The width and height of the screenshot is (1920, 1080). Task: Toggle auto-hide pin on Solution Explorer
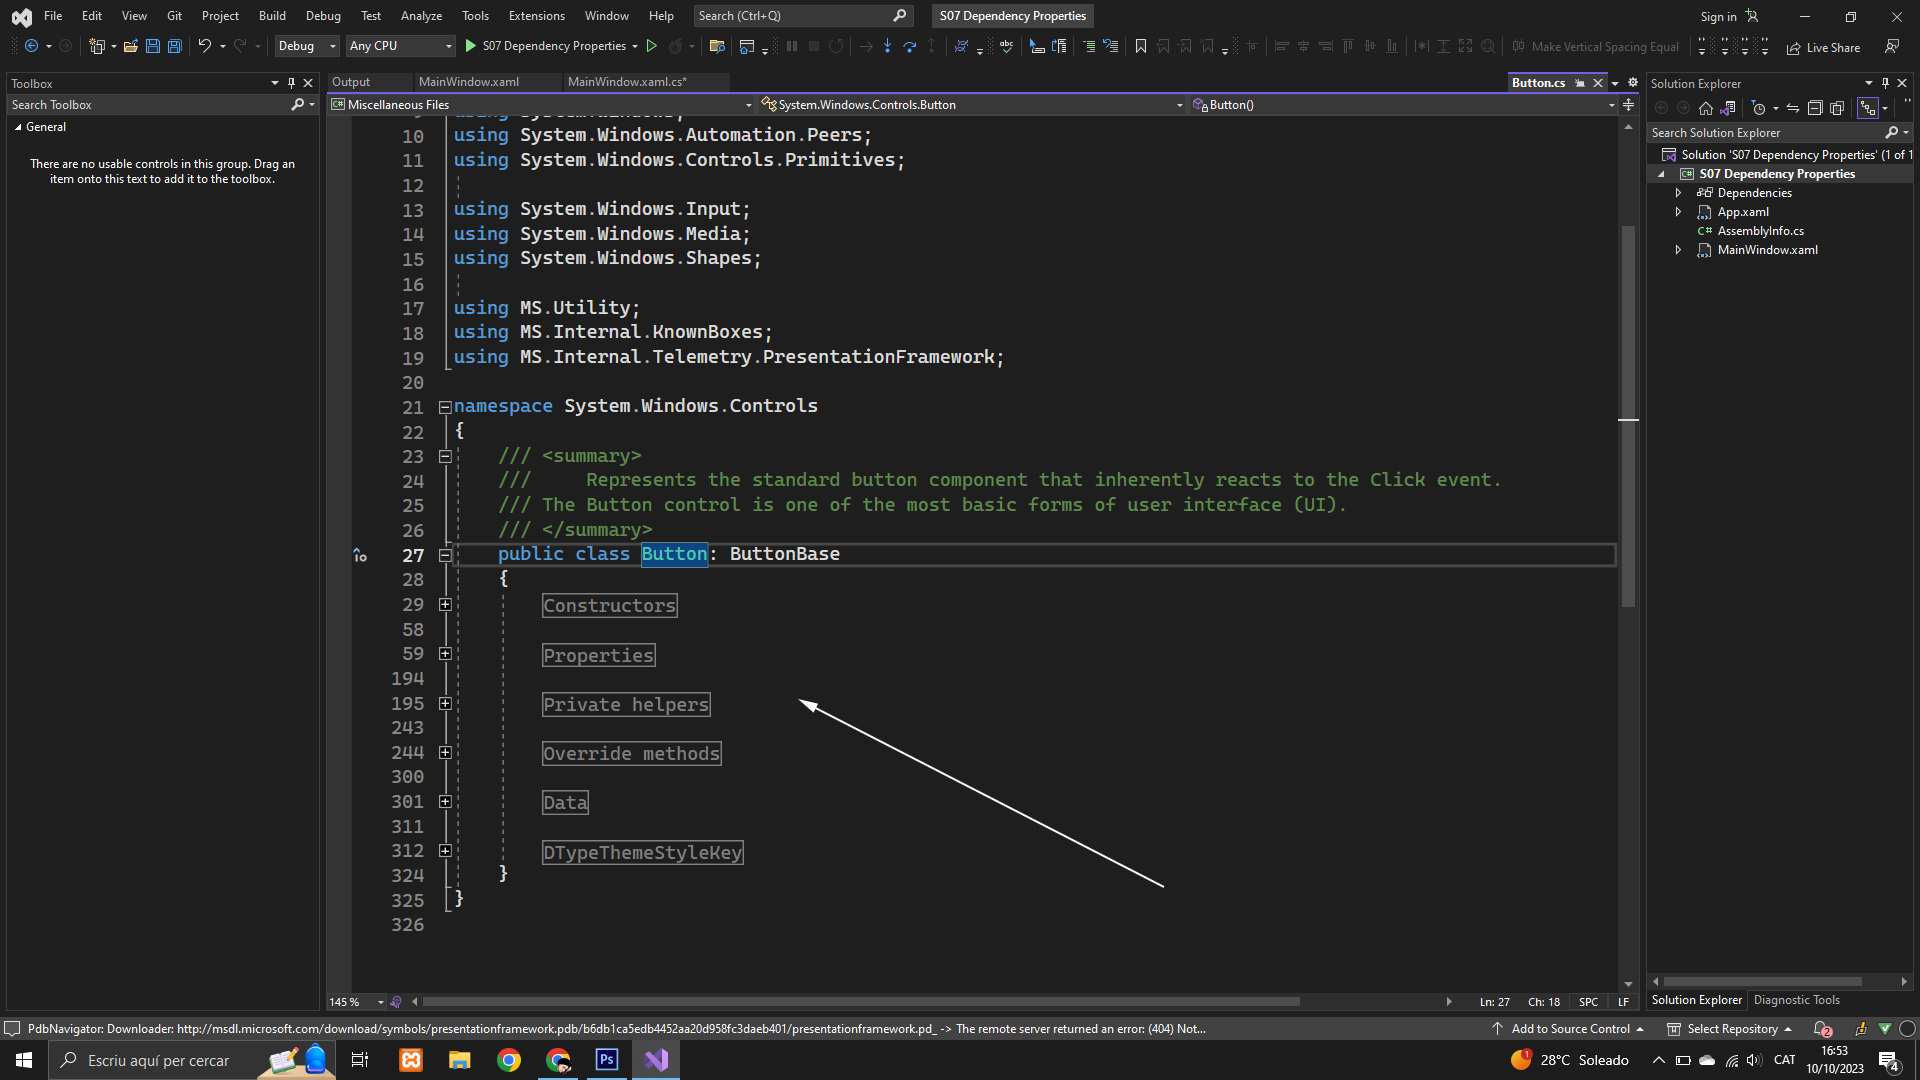(x=1885, y=83)
